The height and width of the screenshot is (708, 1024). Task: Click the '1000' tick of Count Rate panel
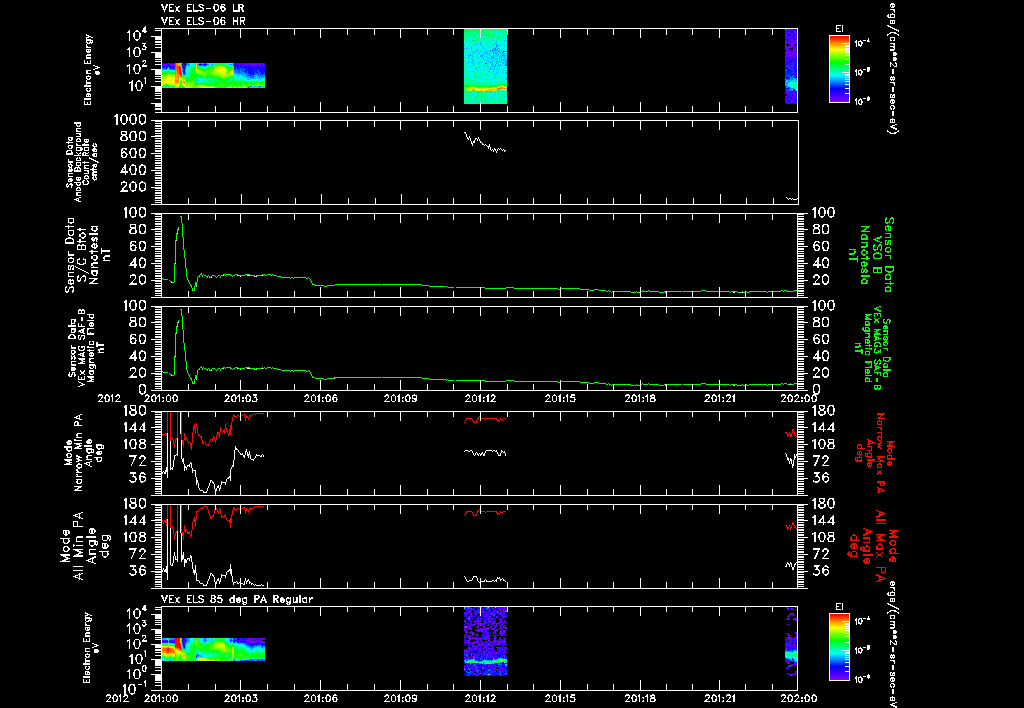pos(129,120)
